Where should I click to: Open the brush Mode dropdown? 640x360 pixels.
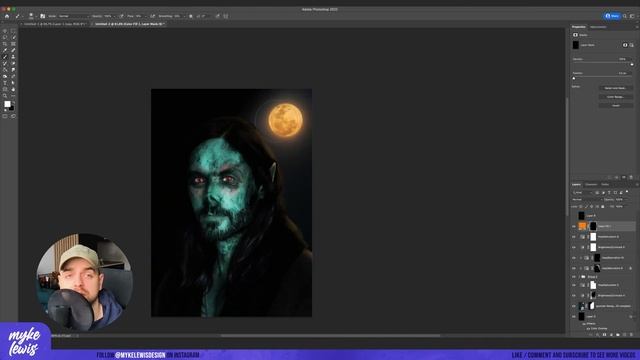point(73,16)
